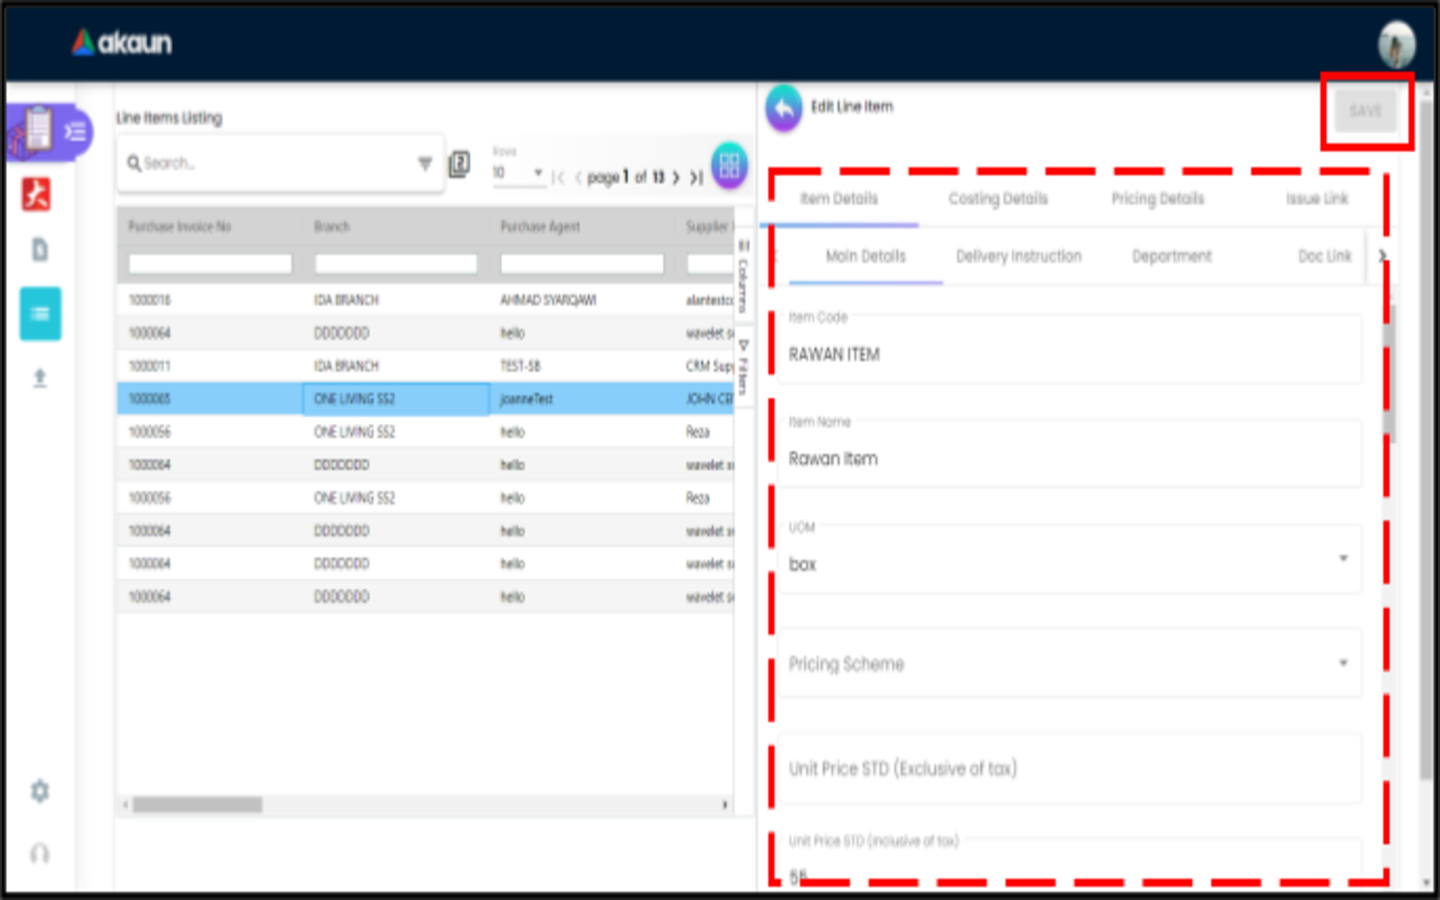Select the Delivery Instruction sub-tab
1440x900 pixels.
[1019, 257]
